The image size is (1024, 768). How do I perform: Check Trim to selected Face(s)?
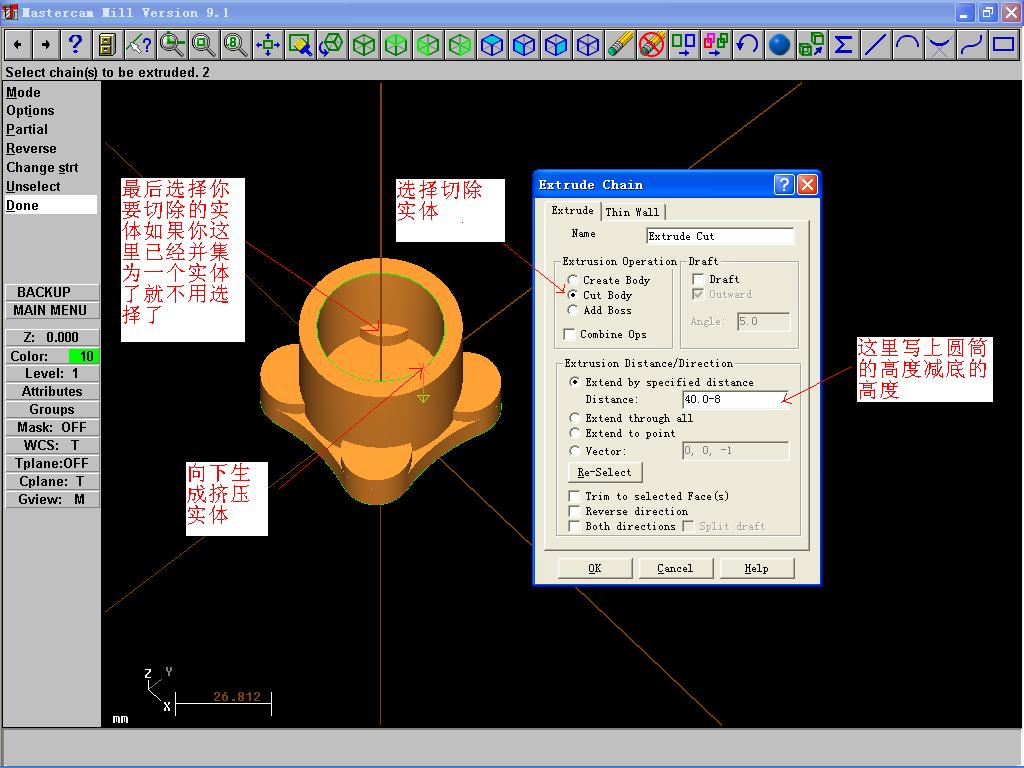pyautogui.click(x=575, y=496)
